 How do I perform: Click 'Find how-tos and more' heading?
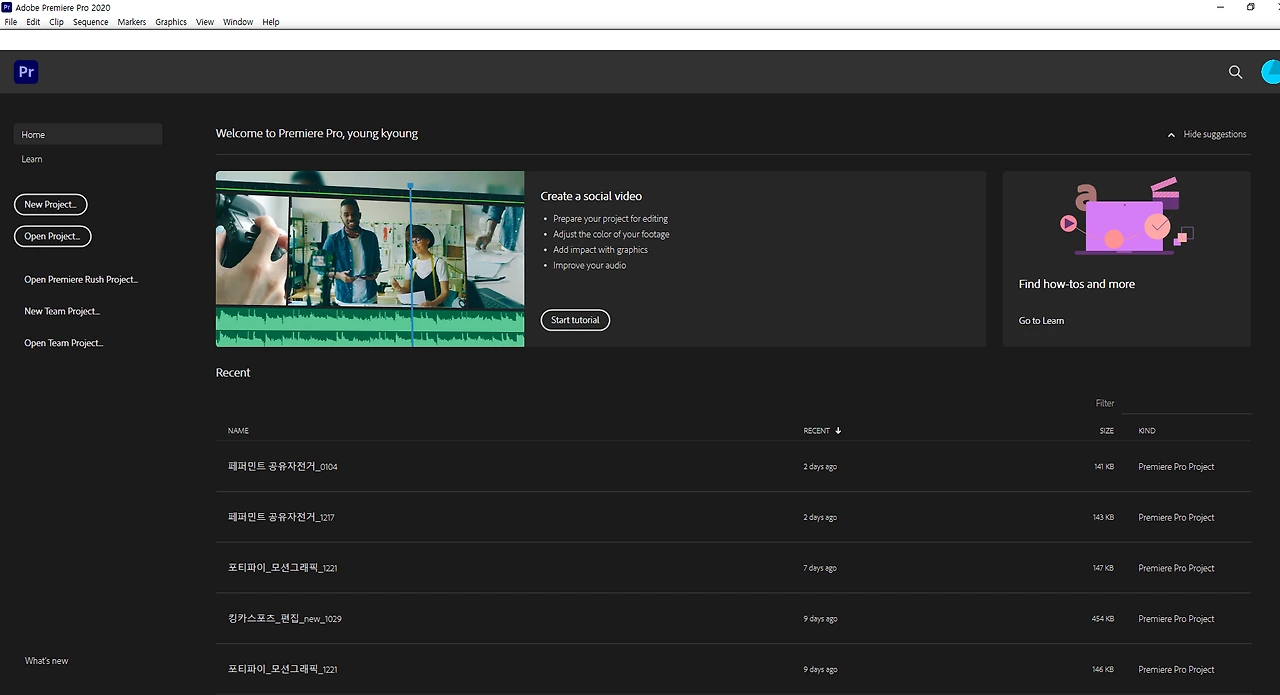1077,284
